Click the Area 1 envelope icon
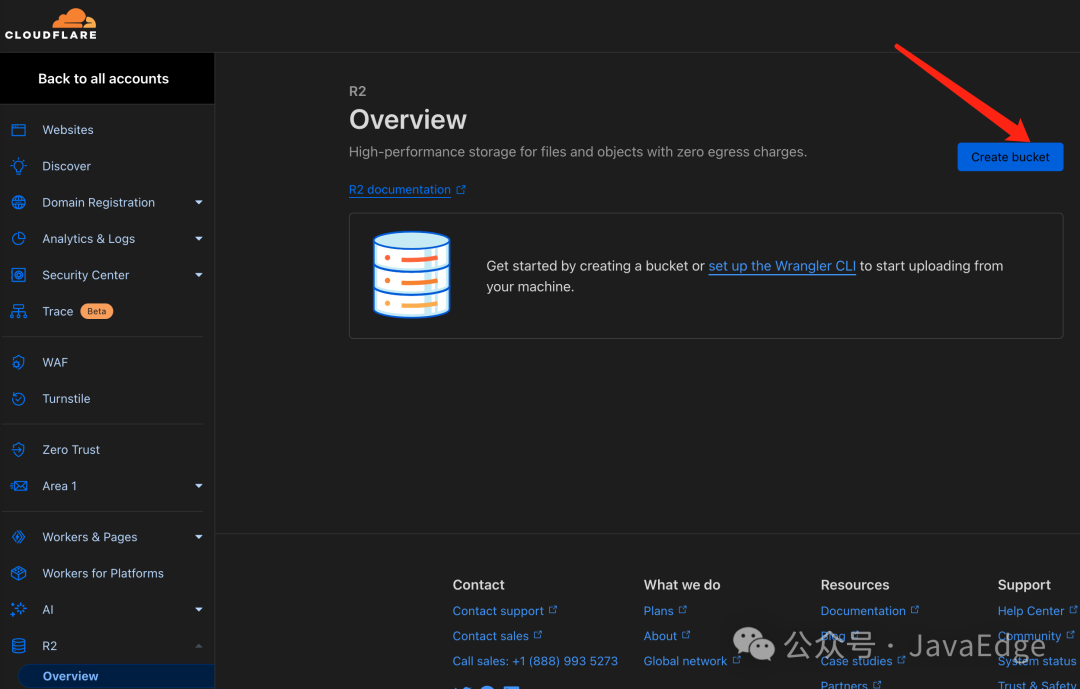Viewport: 1080px width, 689px height. [19, 486]
